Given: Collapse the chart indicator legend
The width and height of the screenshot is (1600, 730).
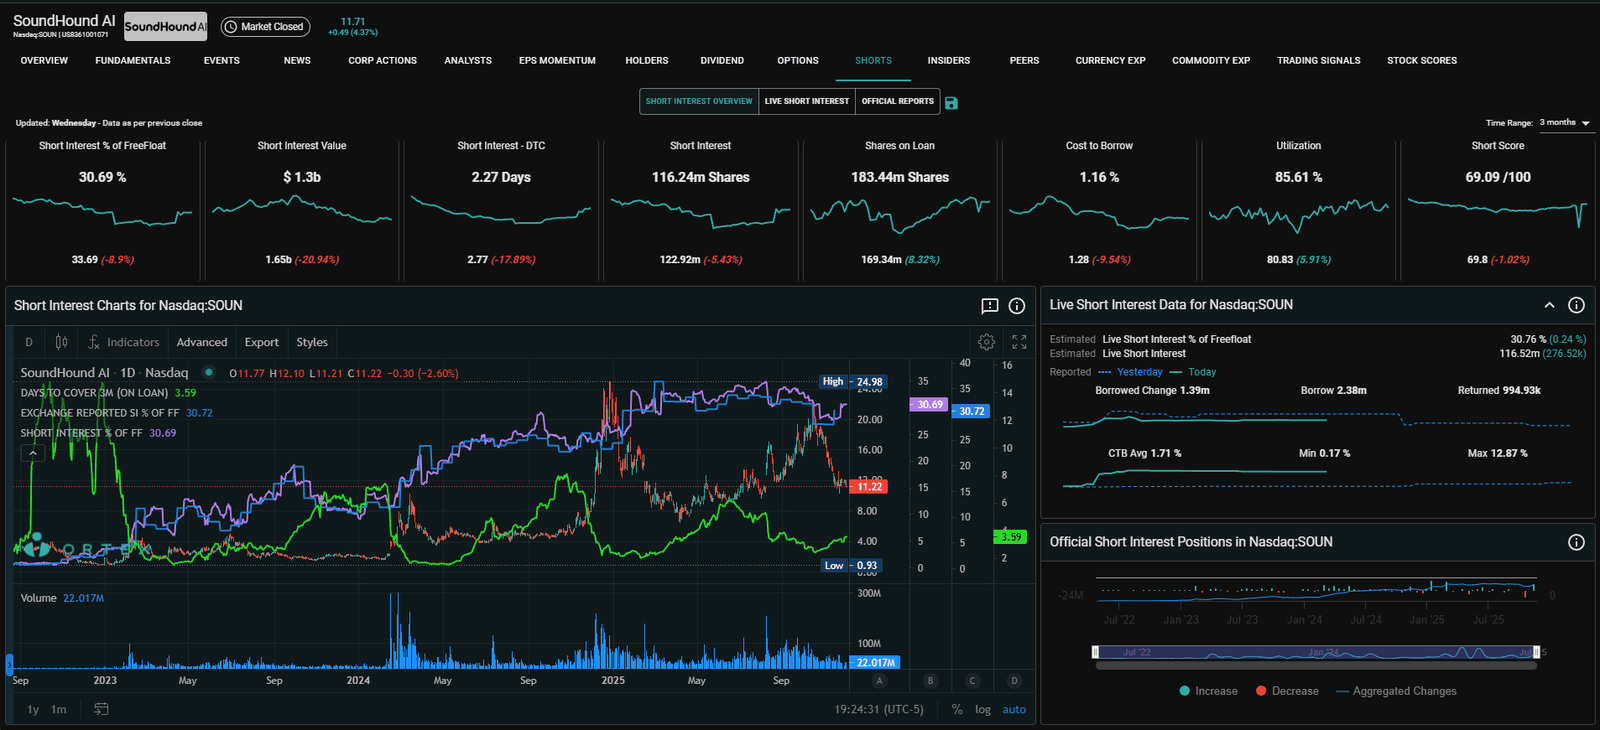Looking at the screenshot, I should [x=33, y=453].
